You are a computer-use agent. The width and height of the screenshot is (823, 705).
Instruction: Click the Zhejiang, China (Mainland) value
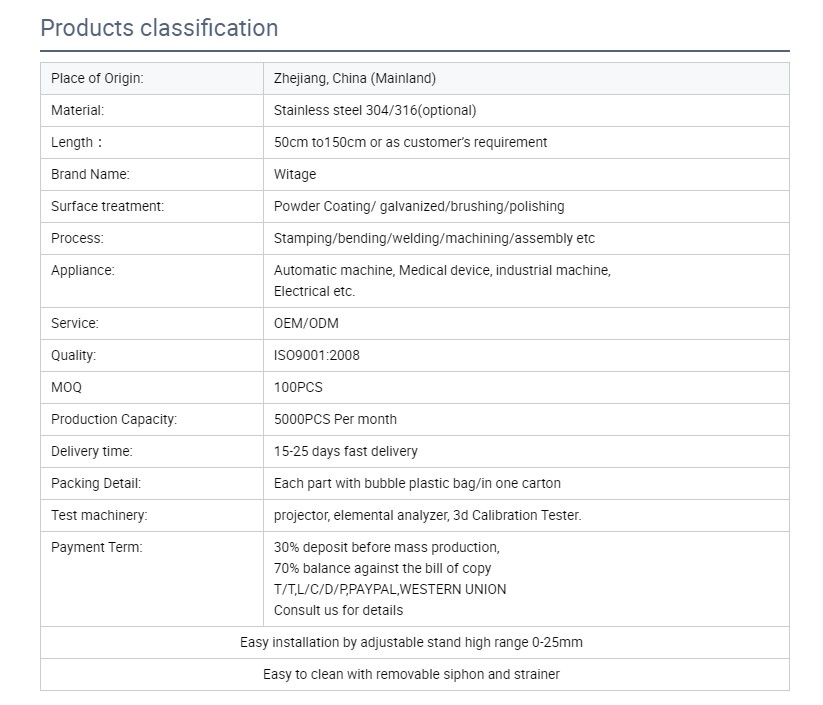[x=355, y=79]
